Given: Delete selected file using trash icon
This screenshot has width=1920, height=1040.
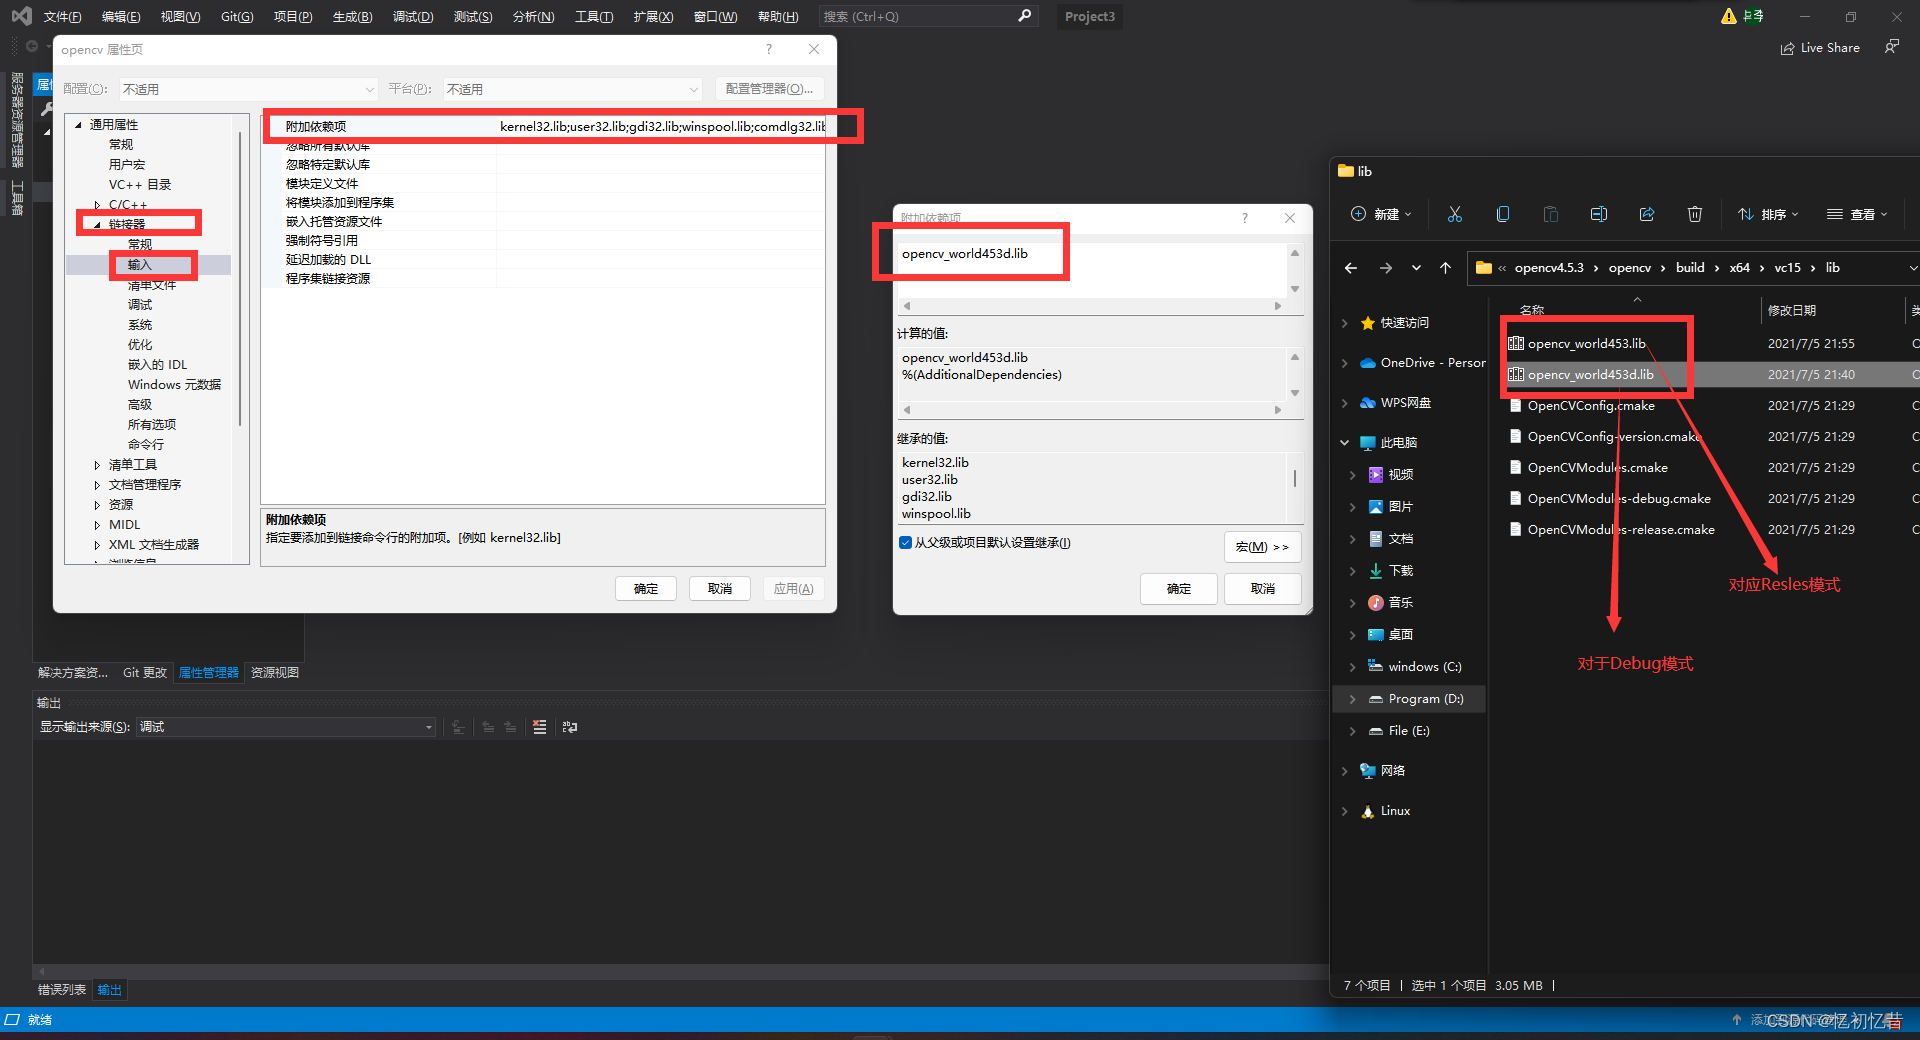Looking at the screenshot, I should tap(1694, 214).
